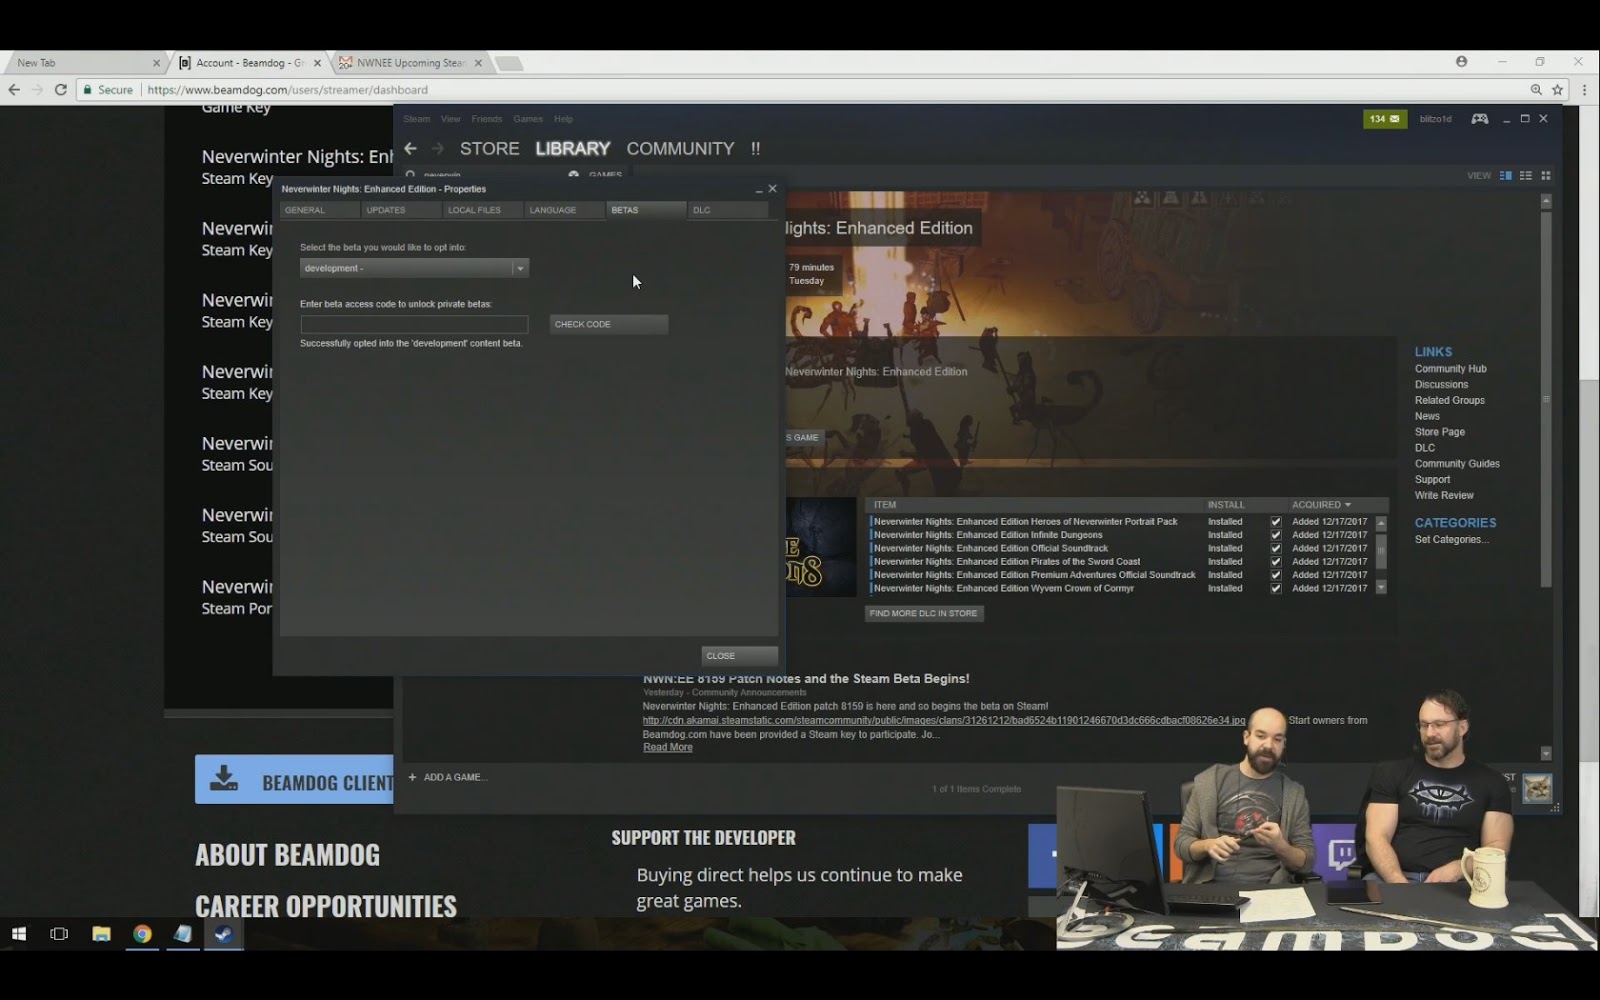Click the Add a Game plus icon

point(412,777)
